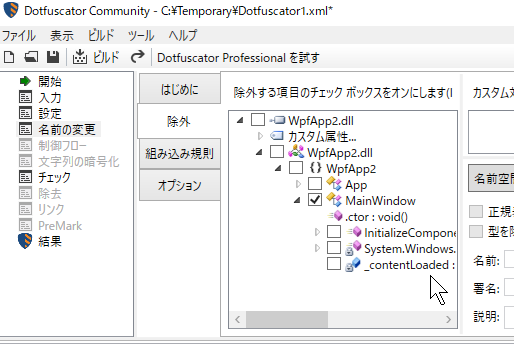514x361 pixels.
Task: Open the ヘルプ menu
Action: (x=182, y=35)
